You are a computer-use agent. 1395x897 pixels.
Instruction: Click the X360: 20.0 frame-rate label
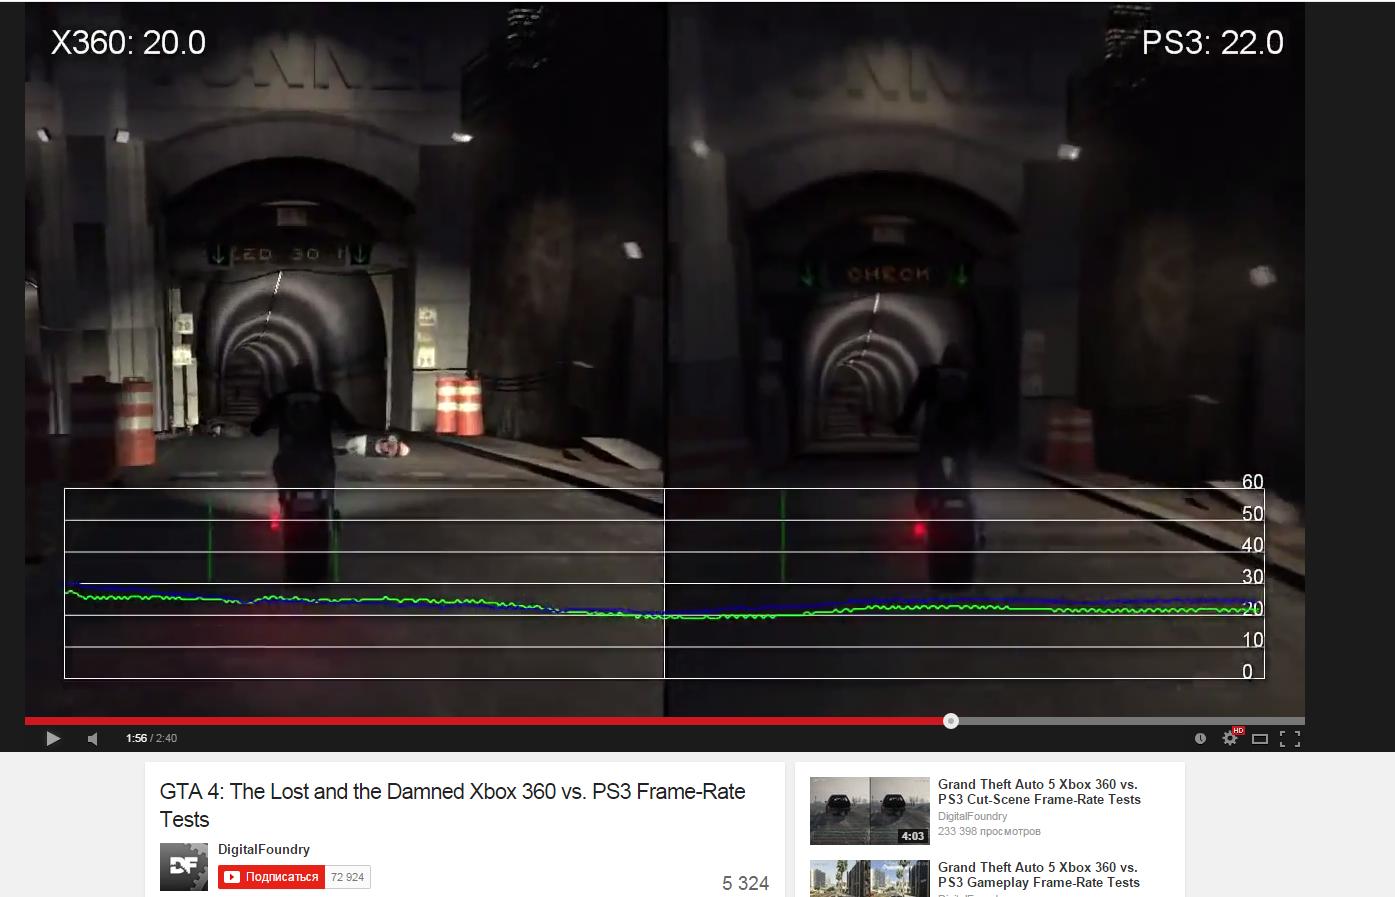[128, 43]
